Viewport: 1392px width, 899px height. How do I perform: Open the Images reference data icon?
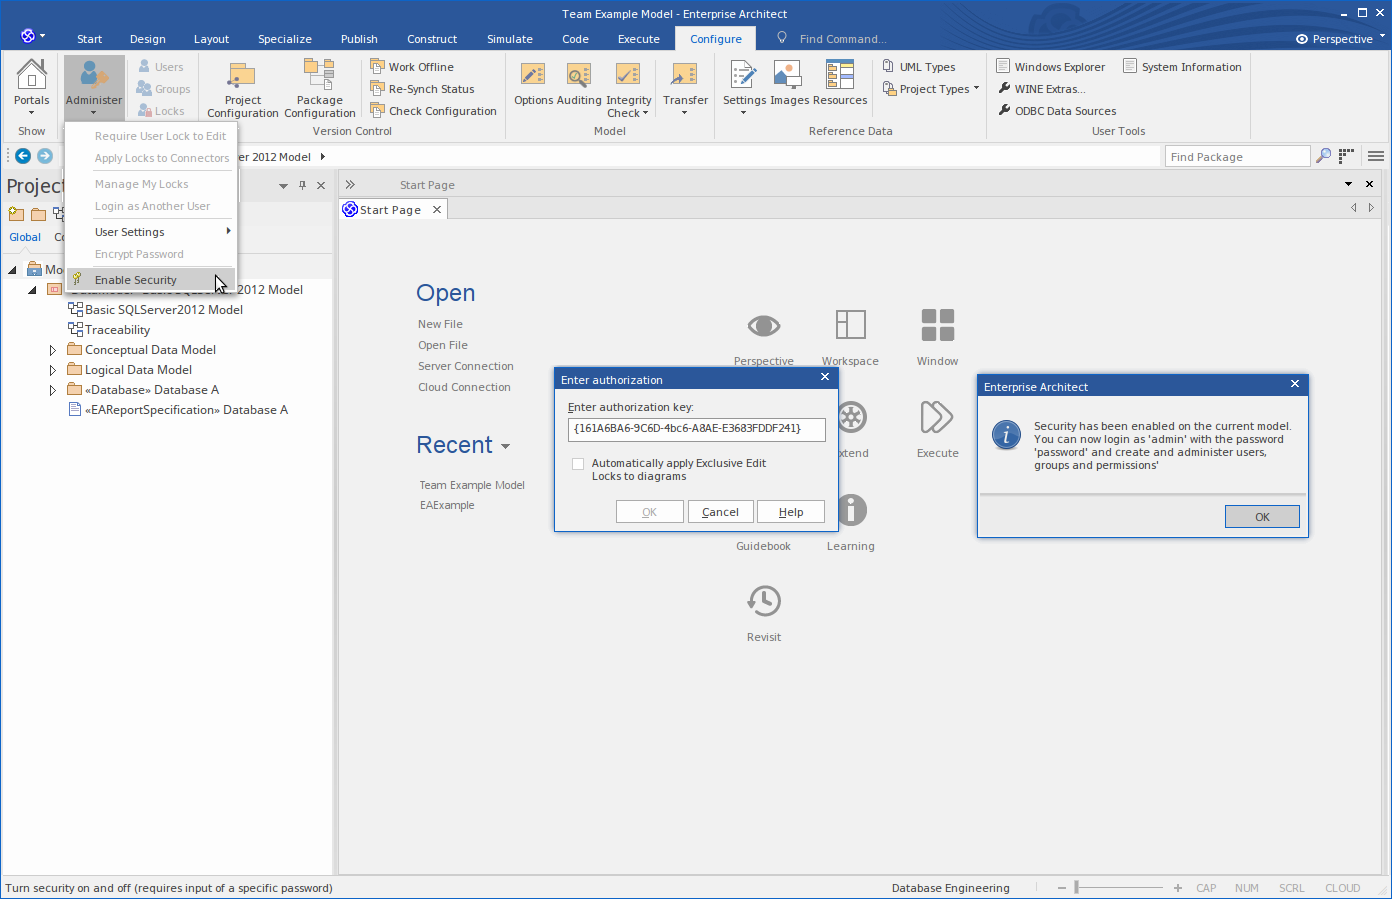[x=789, y=83]
